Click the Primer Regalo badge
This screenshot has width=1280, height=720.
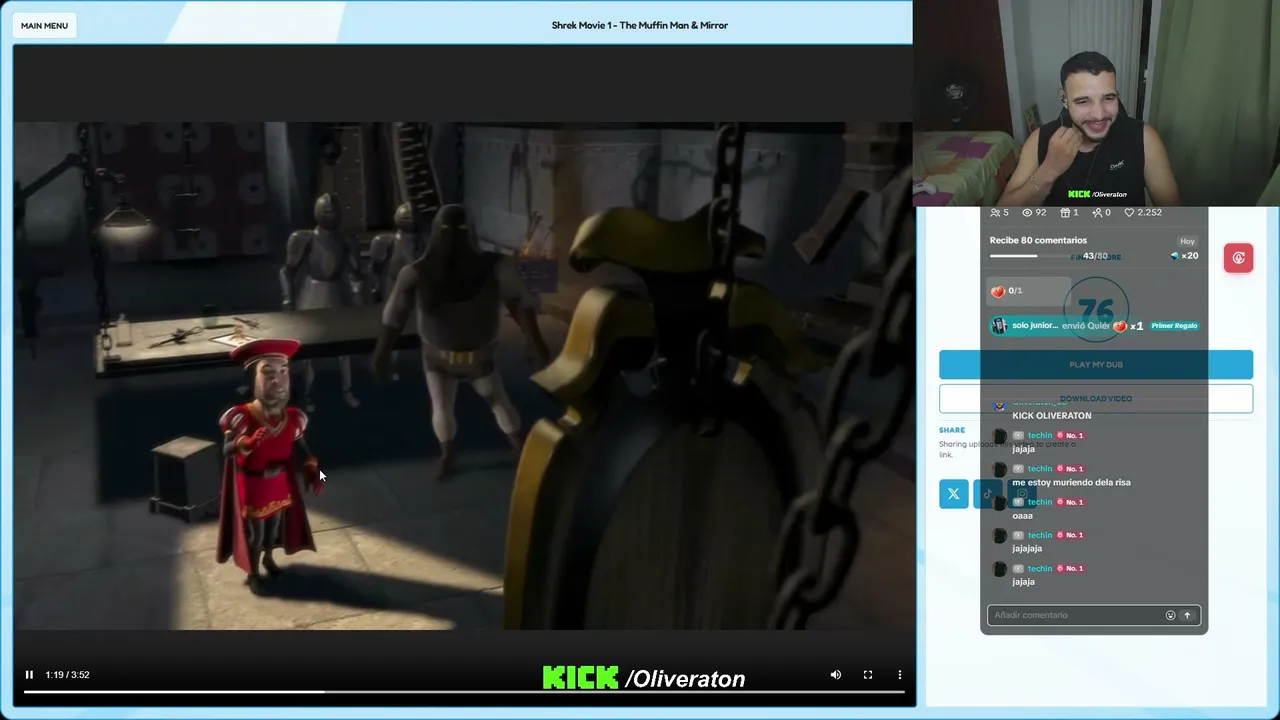click(x=1174, y=326)
